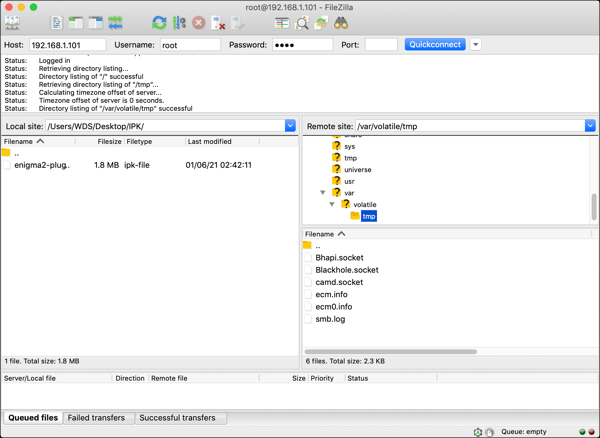The image size is (600, 438).
Task: Toggle the local directory tree view
Action: click(76, 23)
